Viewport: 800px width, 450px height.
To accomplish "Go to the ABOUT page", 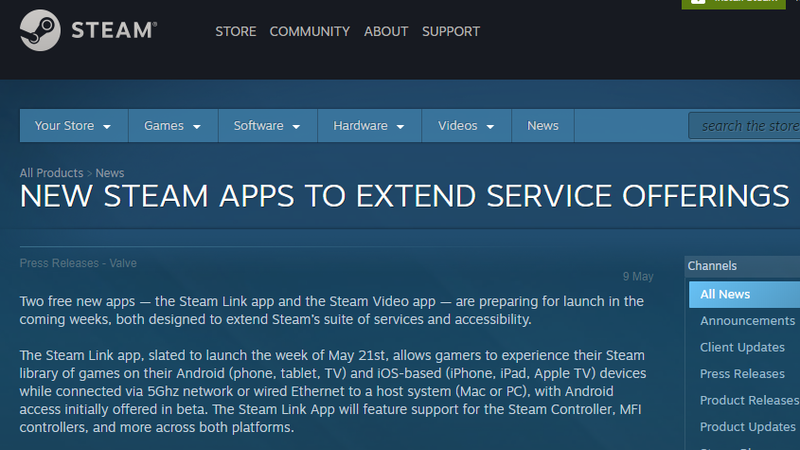I will pos(386,32).
